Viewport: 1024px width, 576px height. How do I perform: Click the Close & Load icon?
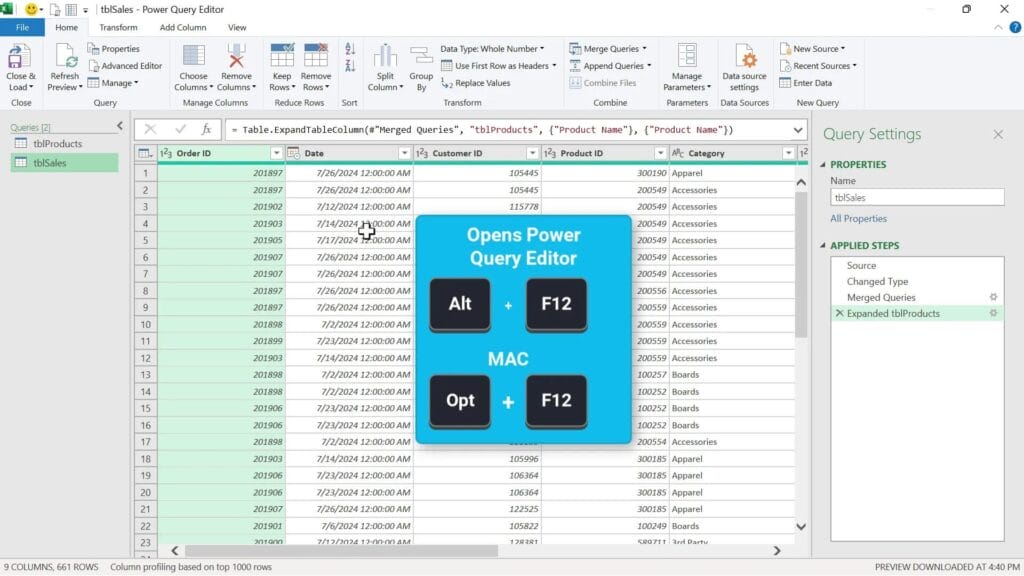click(x=20, y=58)
